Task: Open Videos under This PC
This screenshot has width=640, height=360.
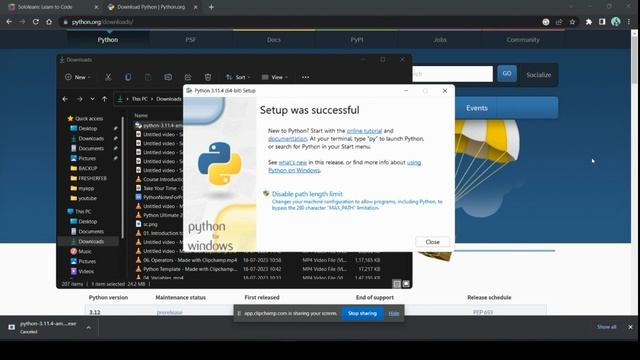Action: point(82,271)
